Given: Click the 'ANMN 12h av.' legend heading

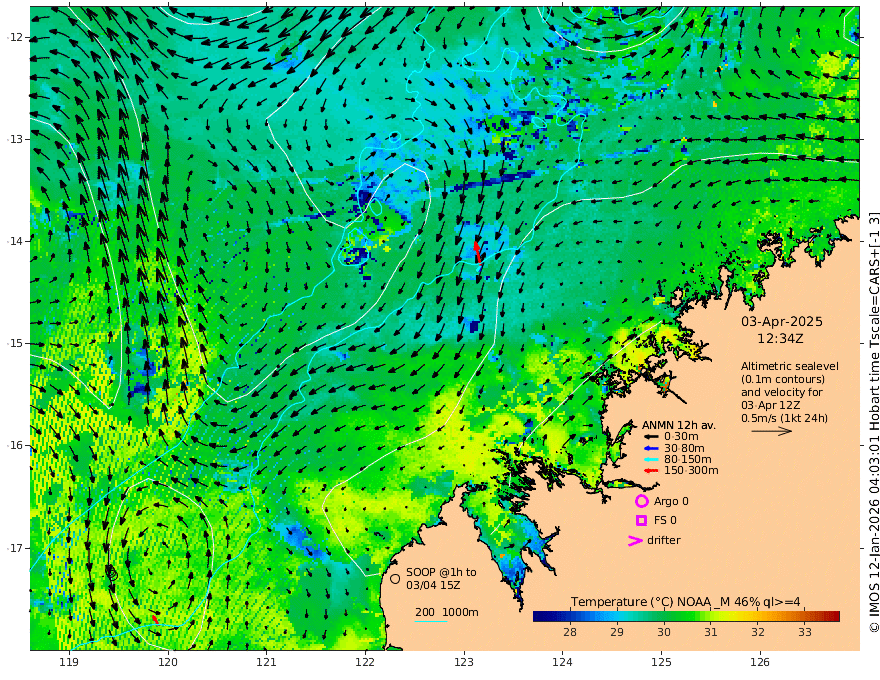Looking at the screenshot, I should (679, 425).
